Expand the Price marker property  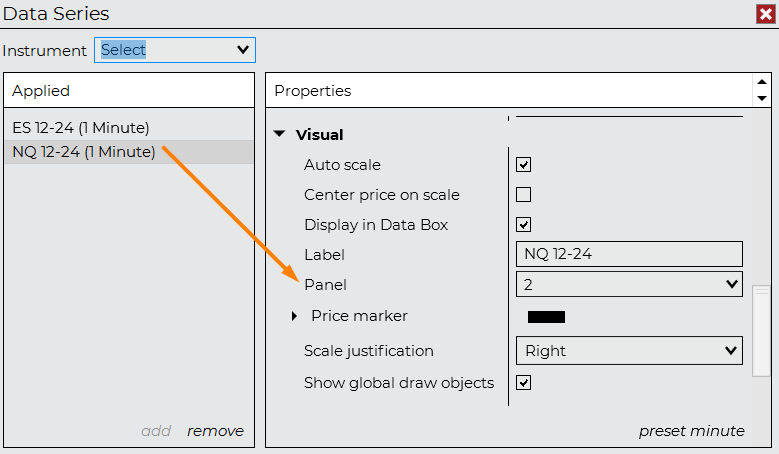294,316
